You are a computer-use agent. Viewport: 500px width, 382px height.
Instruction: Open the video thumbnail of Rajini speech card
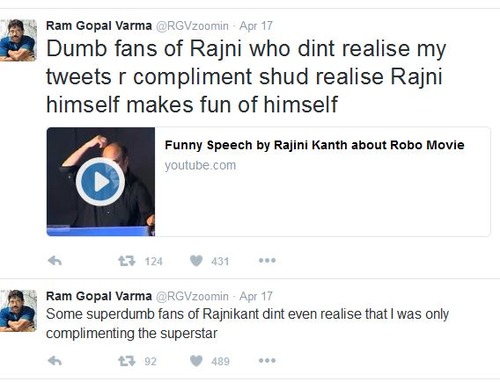coord(101,182)
